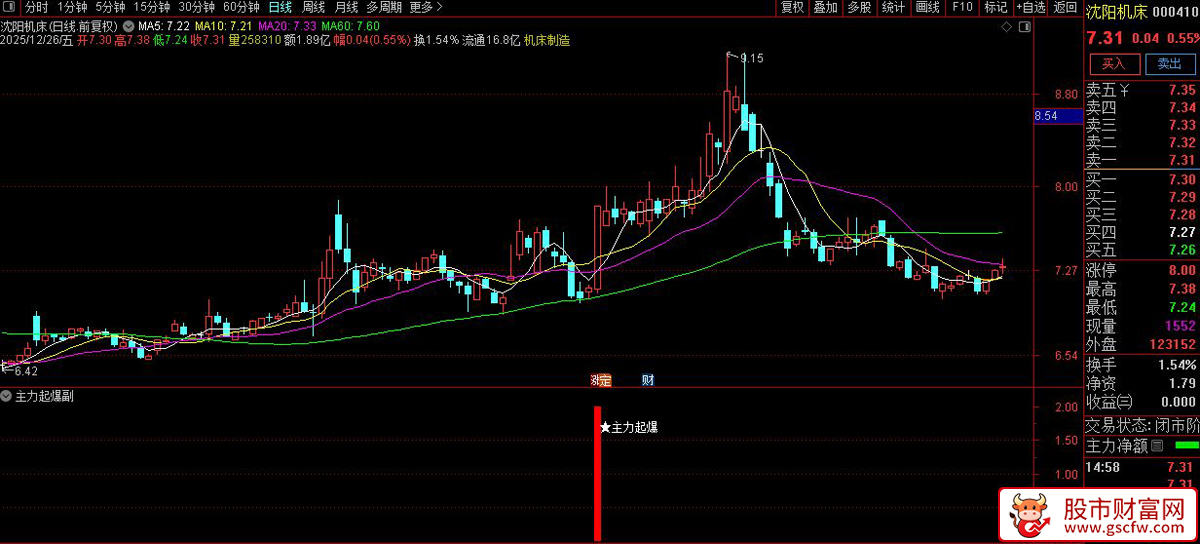Viewport: 1200px width, 544px height.
Task: Click the 复权 toolbar button
Action: pos(793,7)
